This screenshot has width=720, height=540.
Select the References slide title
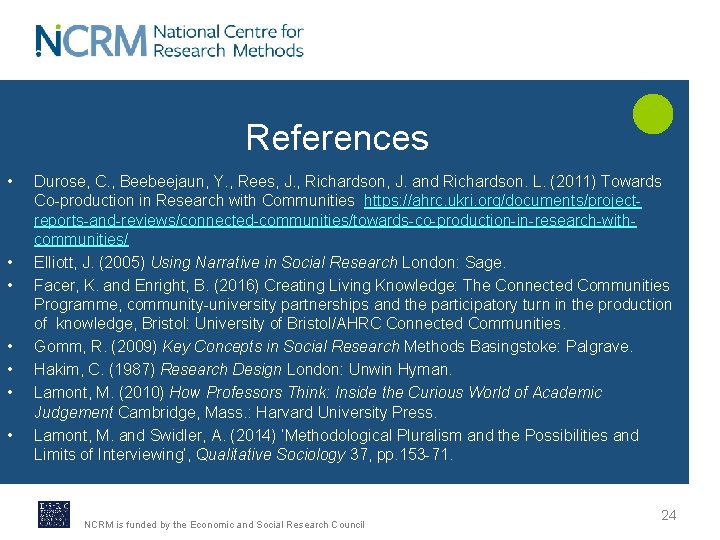(x=338, y=137)
